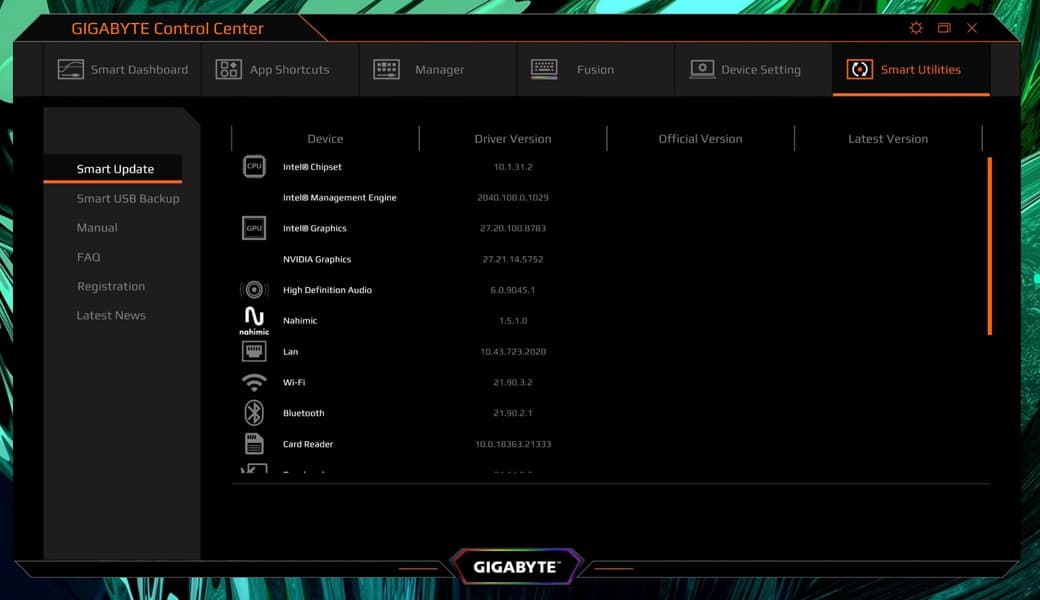The width and height of the screenshot is (1040, 600).
Task: Click the Device Setting laptop icon
Action: coord(702,69)
